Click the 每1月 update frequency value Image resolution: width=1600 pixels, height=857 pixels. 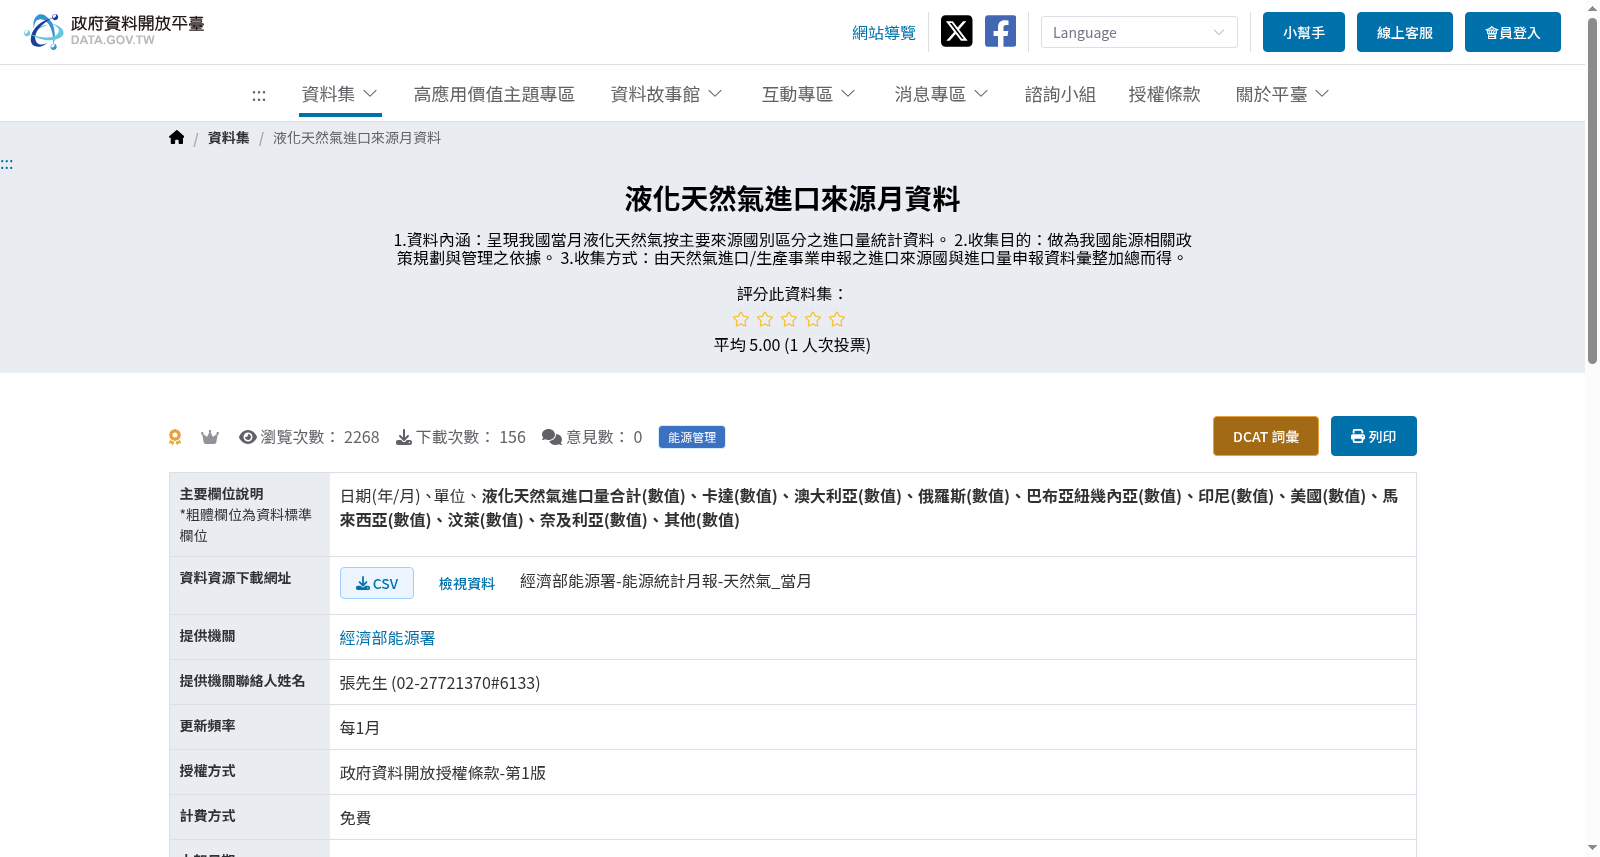[360, 728]
